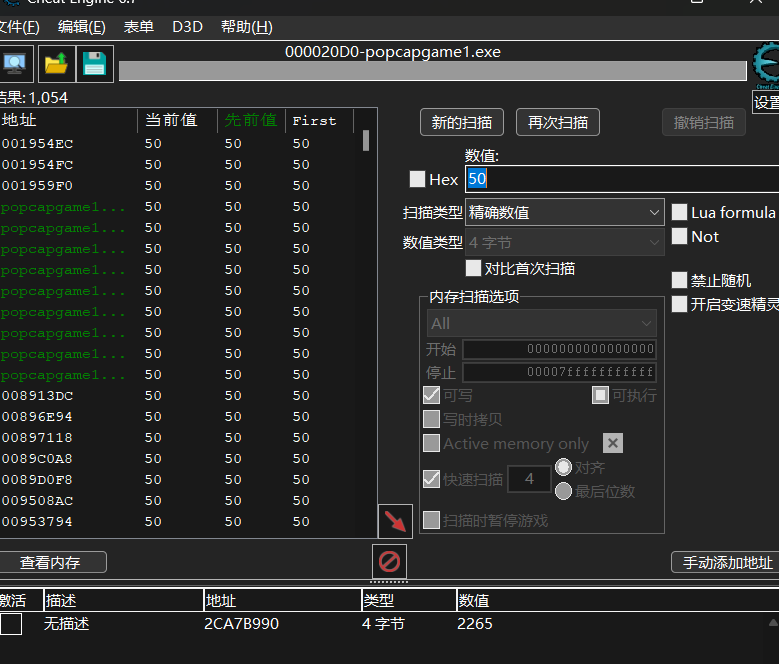This screenshot has width=779, height=664.
Task: Toggle Active memory only checkbox
Action: coord(431,443)
